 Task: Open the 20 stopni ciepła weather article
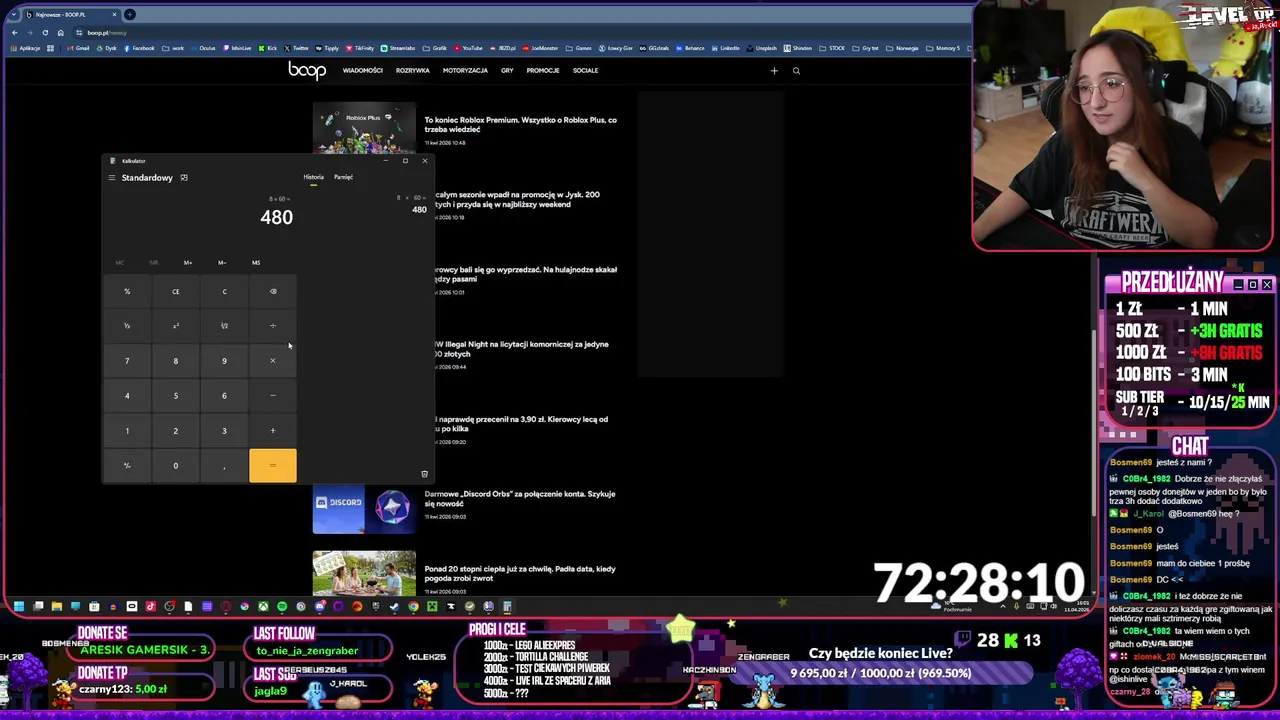520,573
